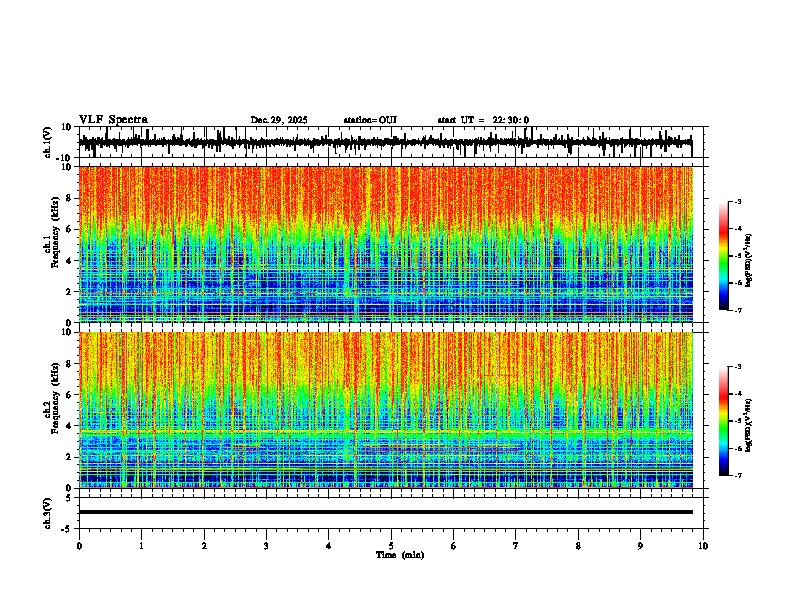
Task: Click the ch.1 "Frequency (kHz)" axis label
Action: point(56,233)
